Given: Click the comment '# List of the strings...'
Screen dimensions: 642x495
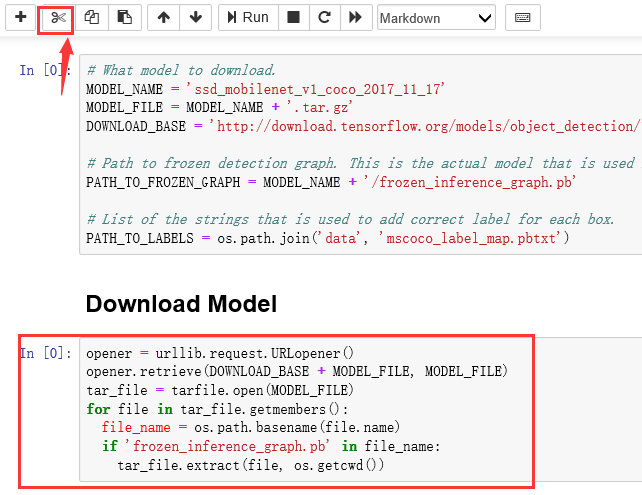Looking at the screenshot, I should point(350,219).
